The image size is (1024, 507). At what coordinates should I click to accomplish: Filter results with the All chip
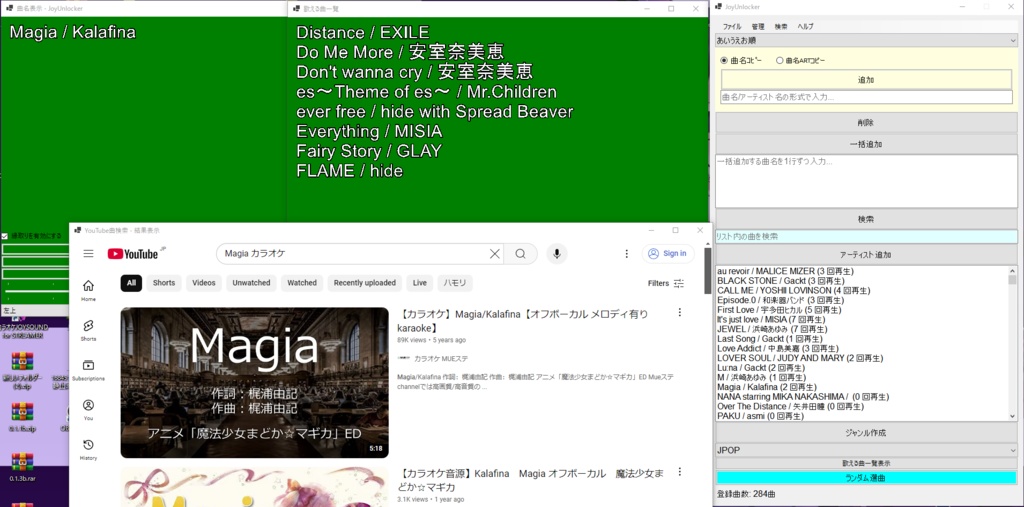coord(131,283)
